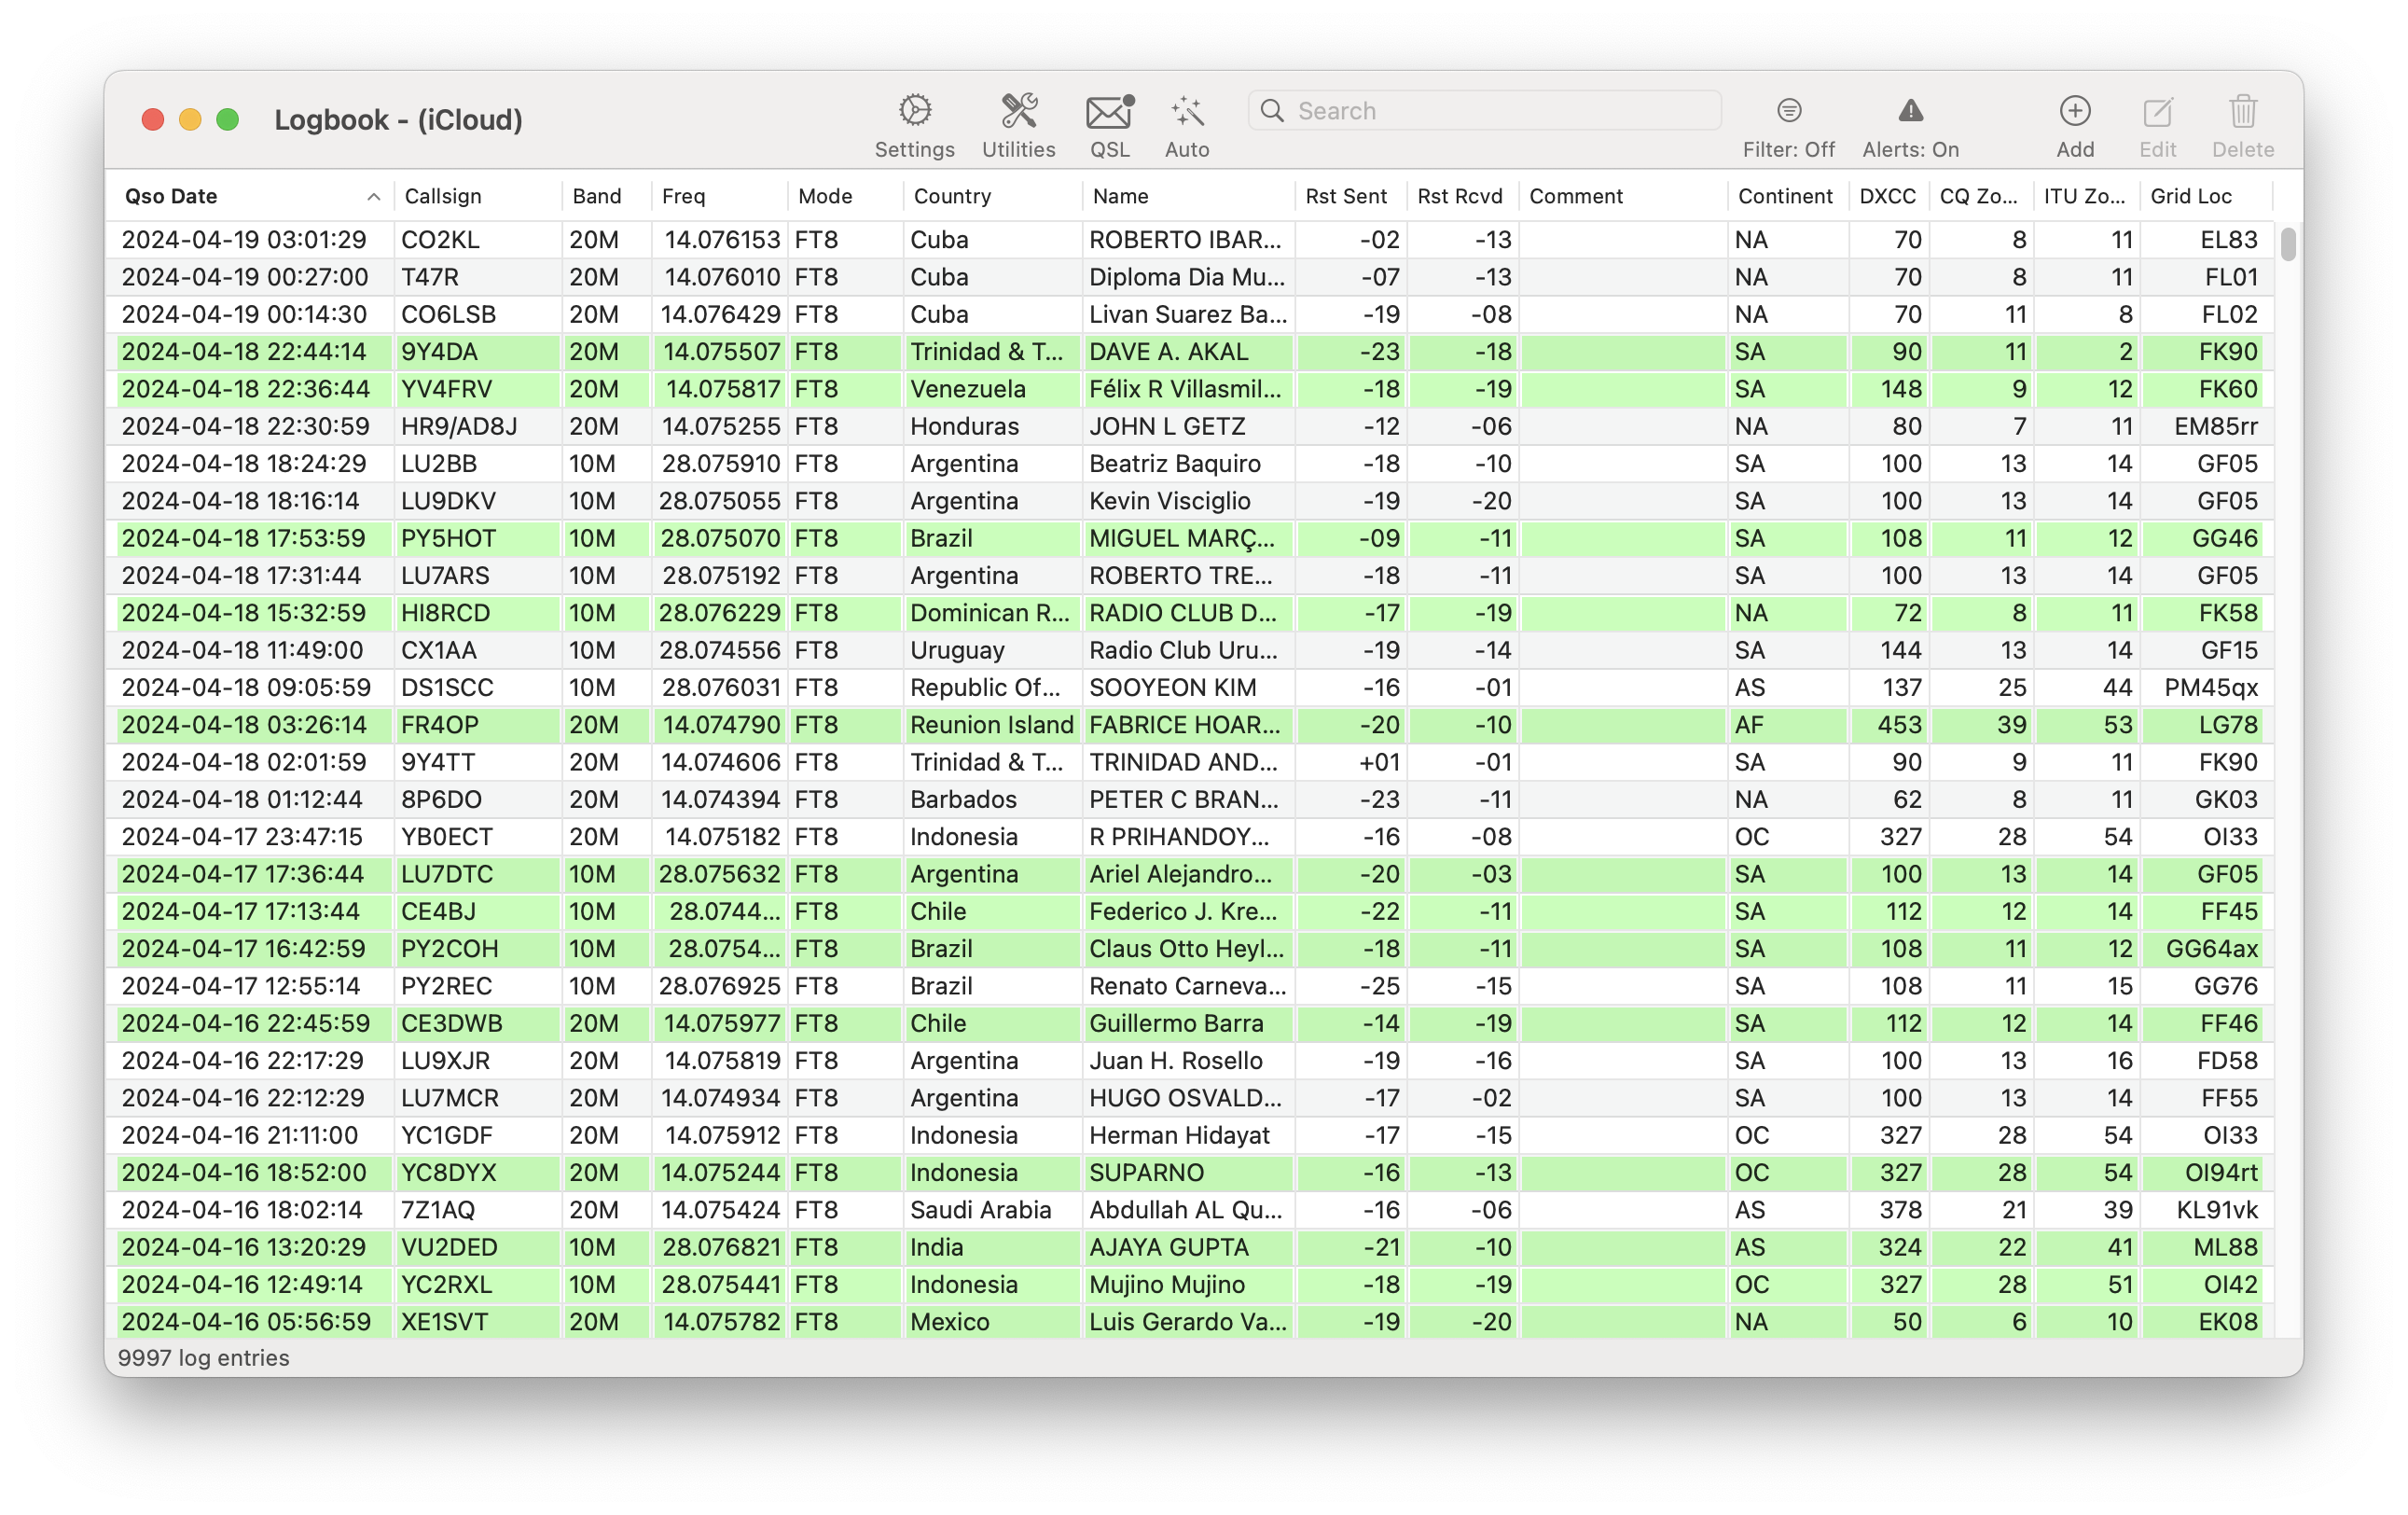
Task: Click name Guillermo Barra
Action: [x=1176, y=1024]
